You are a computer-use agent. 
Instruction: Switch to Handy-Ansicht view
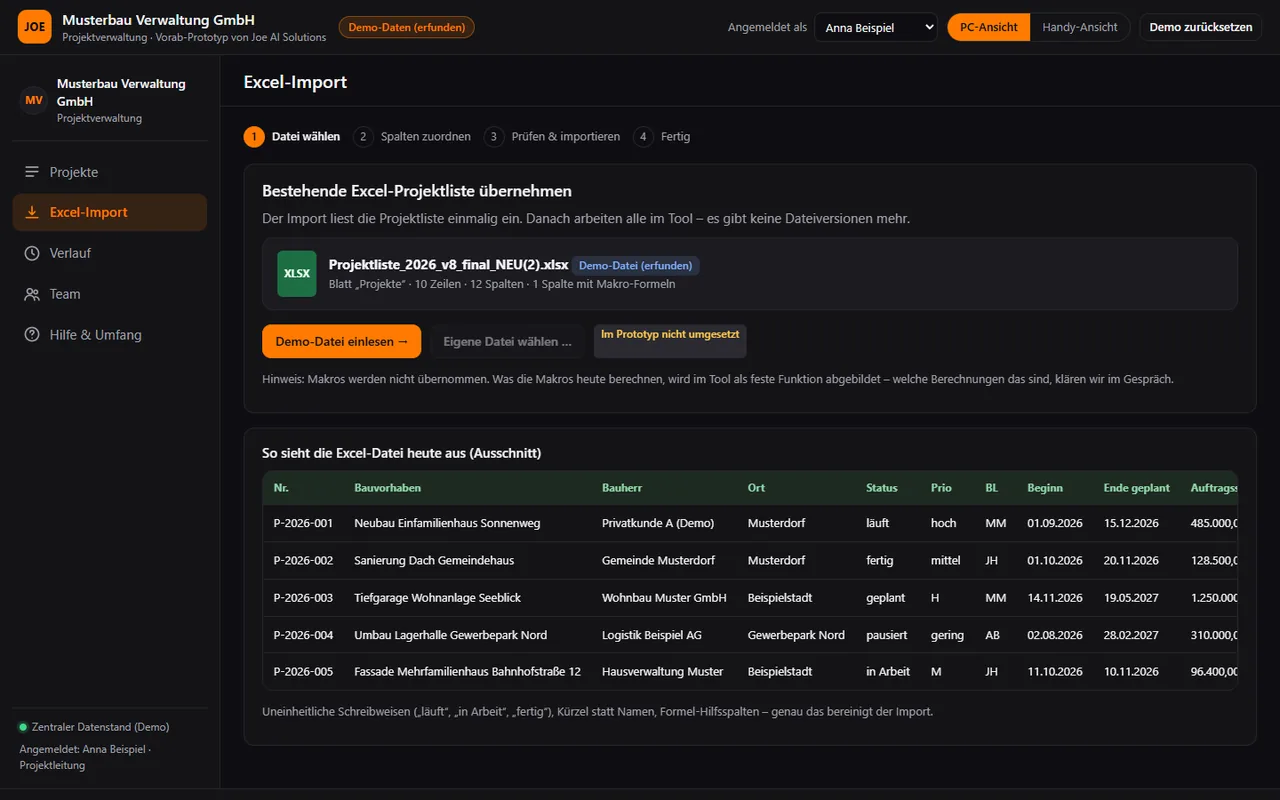(1080, 27)
